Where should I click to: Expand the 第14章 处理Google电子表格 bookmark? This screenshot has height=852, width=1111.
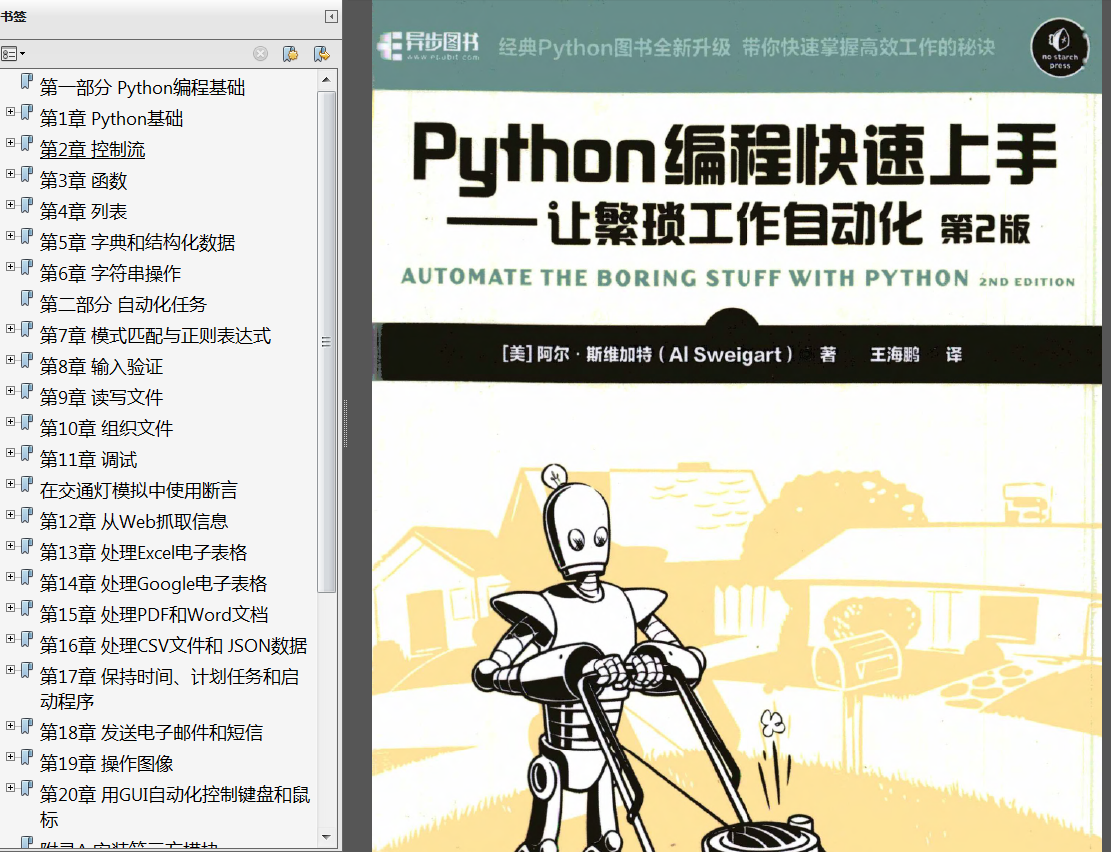pyautogui.click(x=10, y=577)
